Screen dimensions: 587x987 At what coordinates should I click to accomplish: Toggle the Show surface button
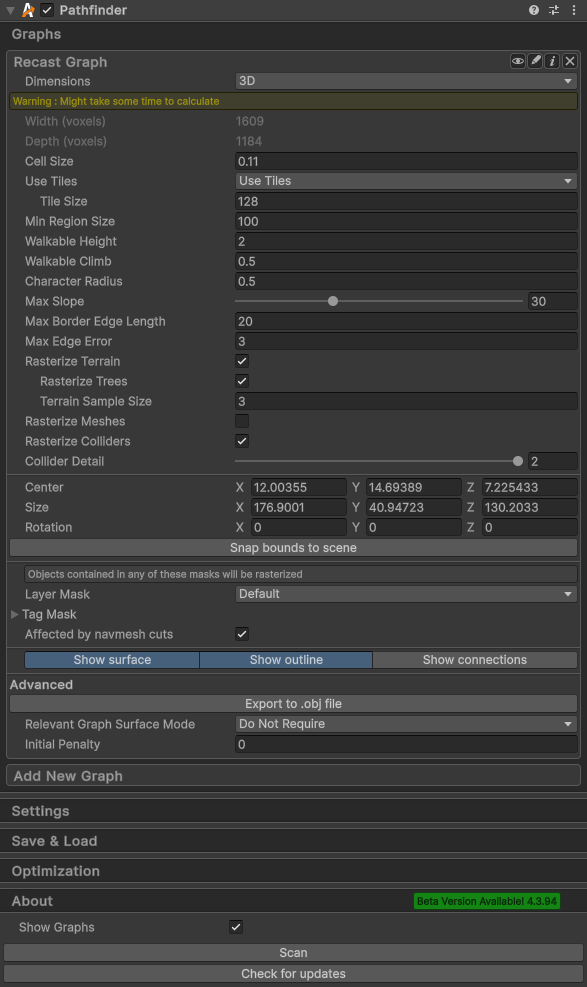112,660
